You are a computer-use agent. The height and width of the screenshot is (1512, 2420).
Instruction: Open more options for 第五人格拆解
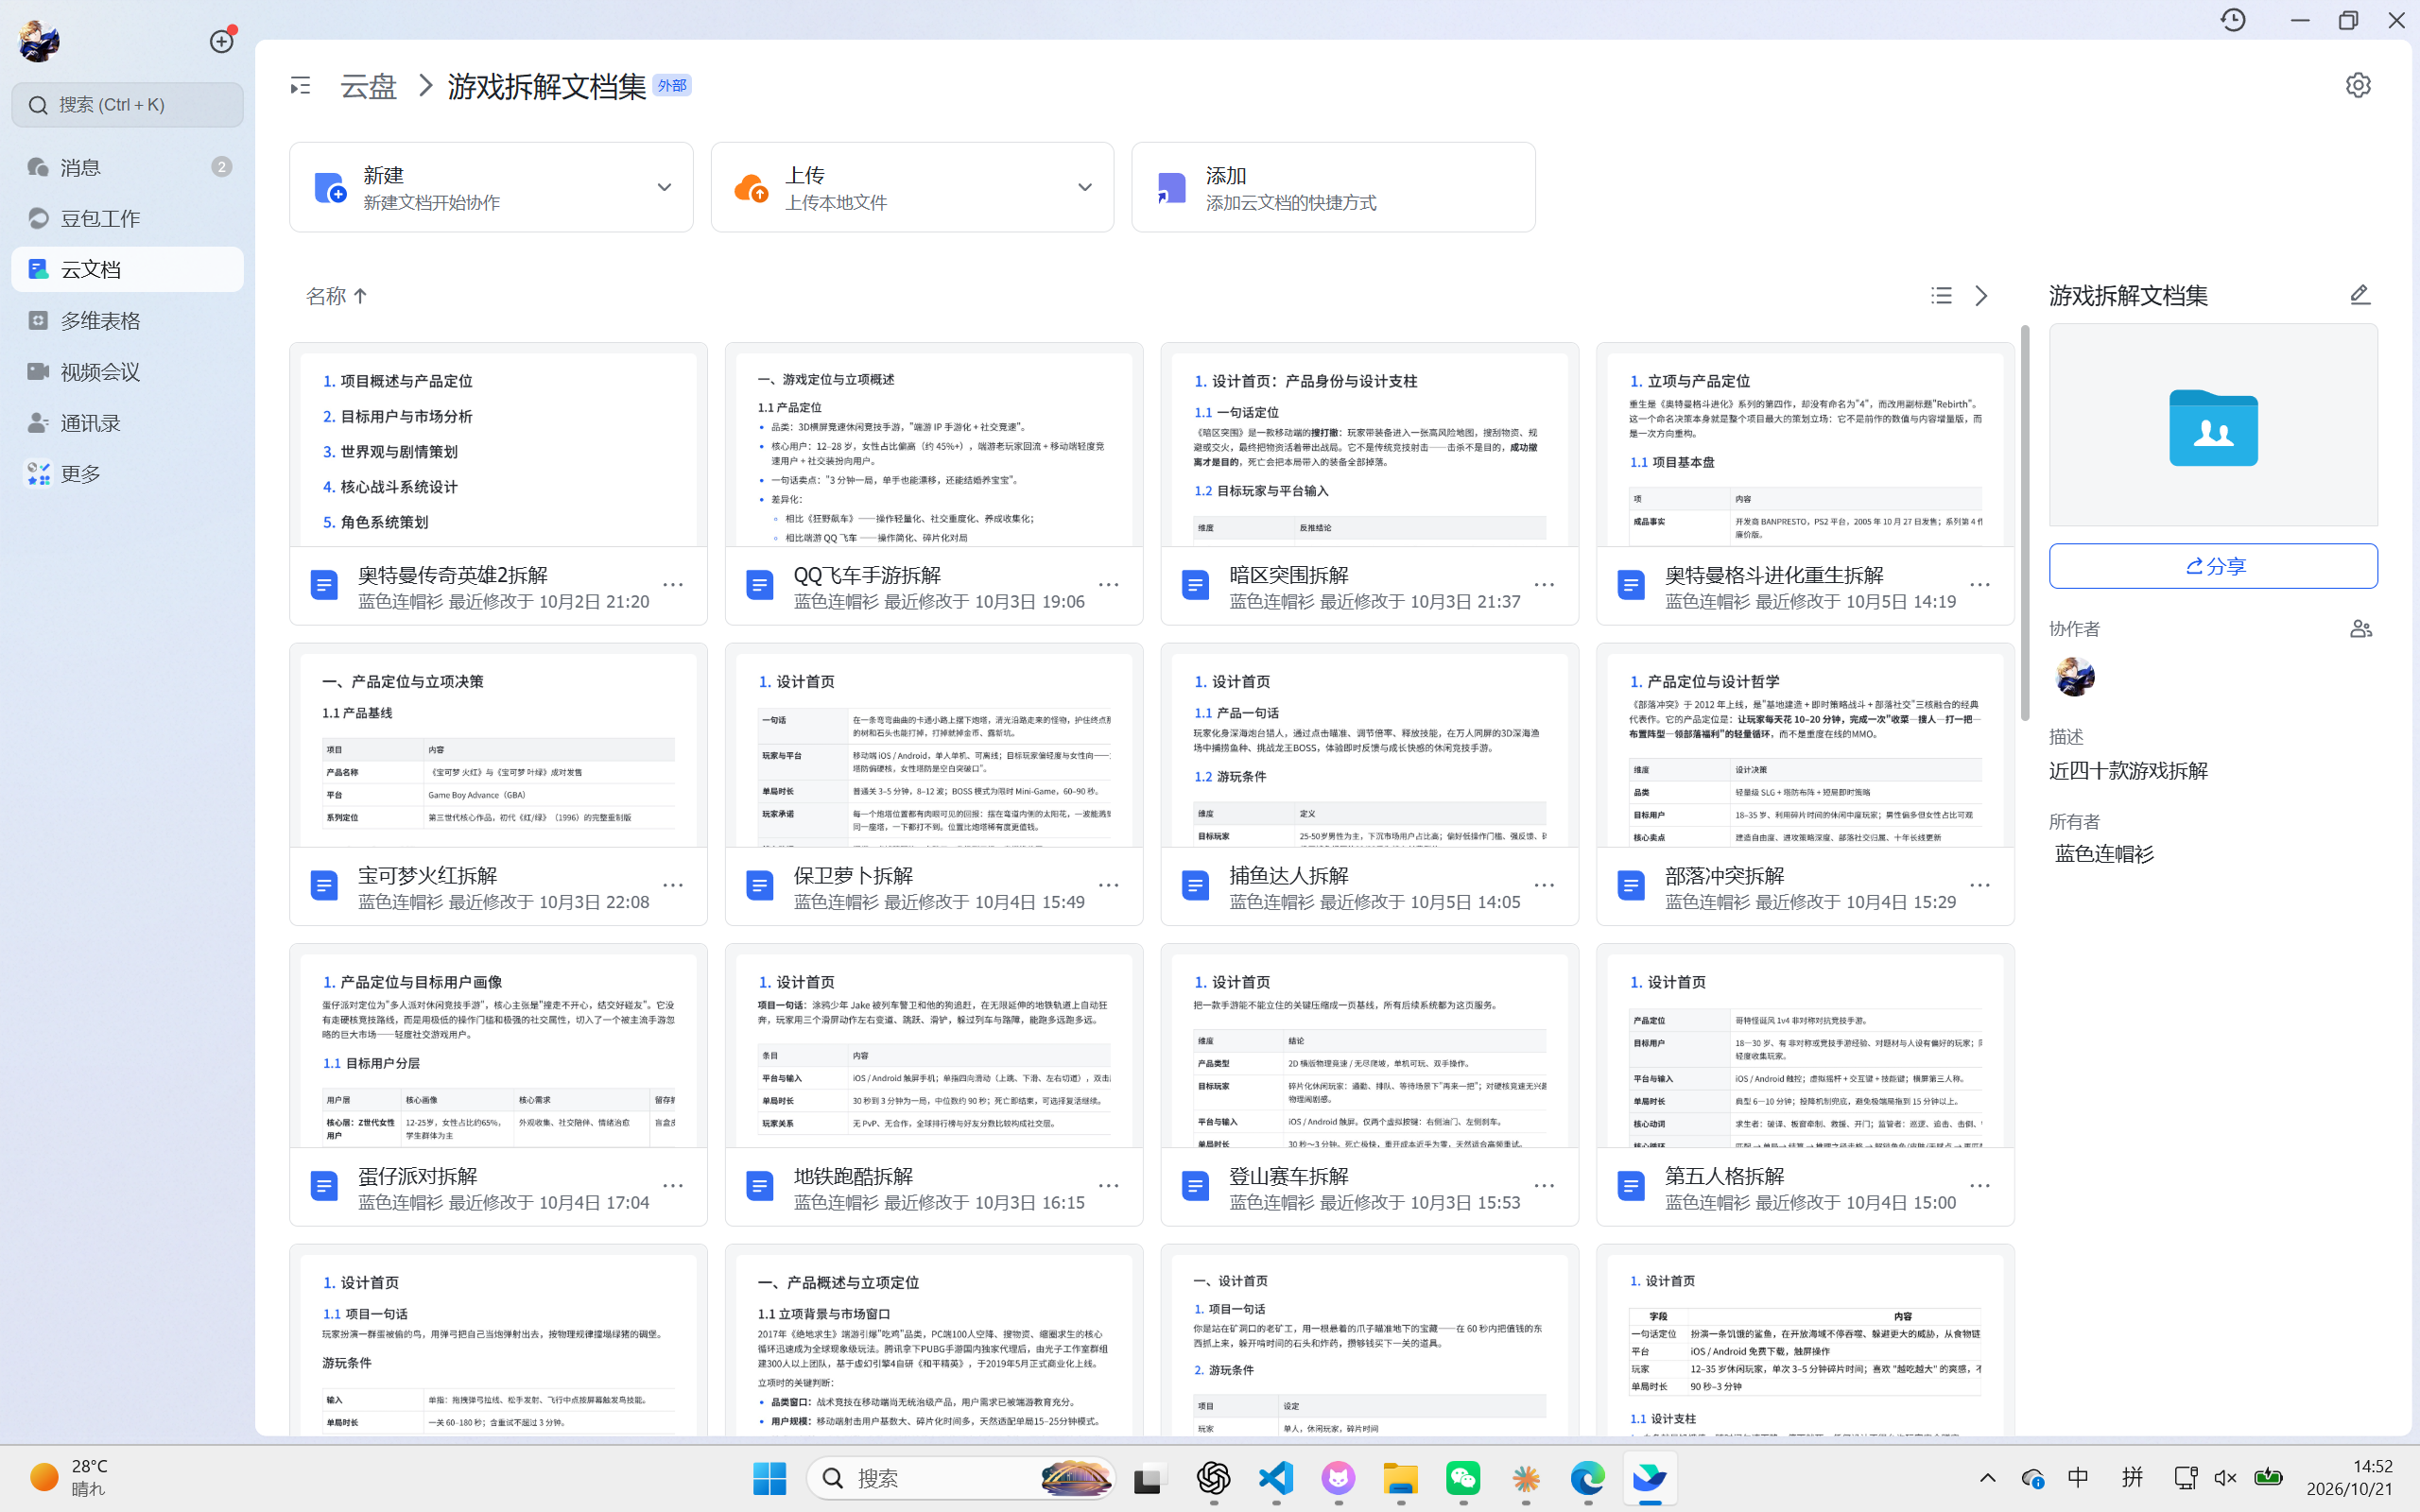pyautogui.click(x=1979, y=1186)
